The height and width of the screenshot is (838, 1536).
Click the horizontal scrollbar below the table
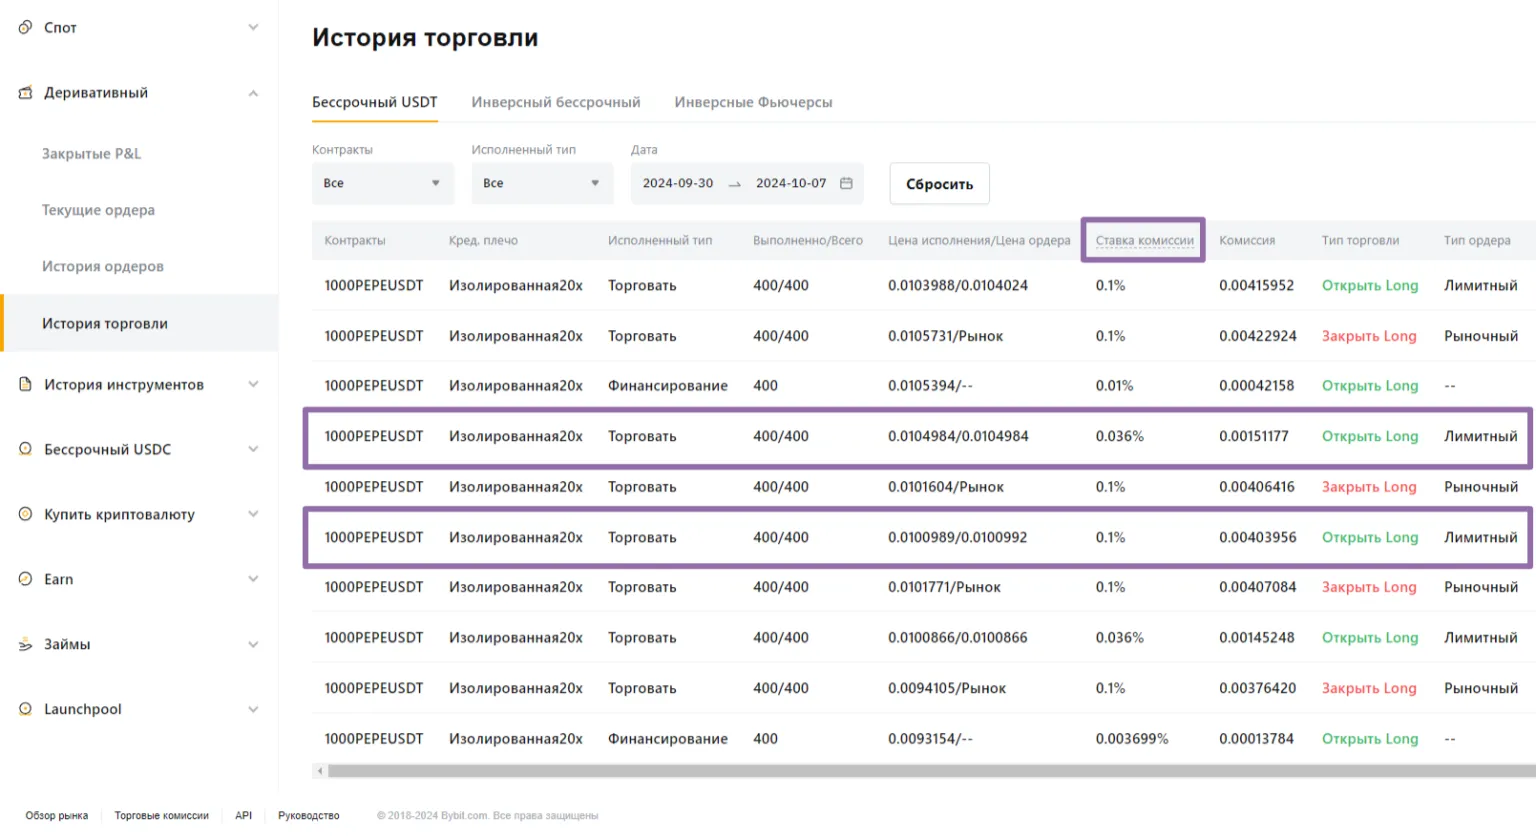pos(900,771)
